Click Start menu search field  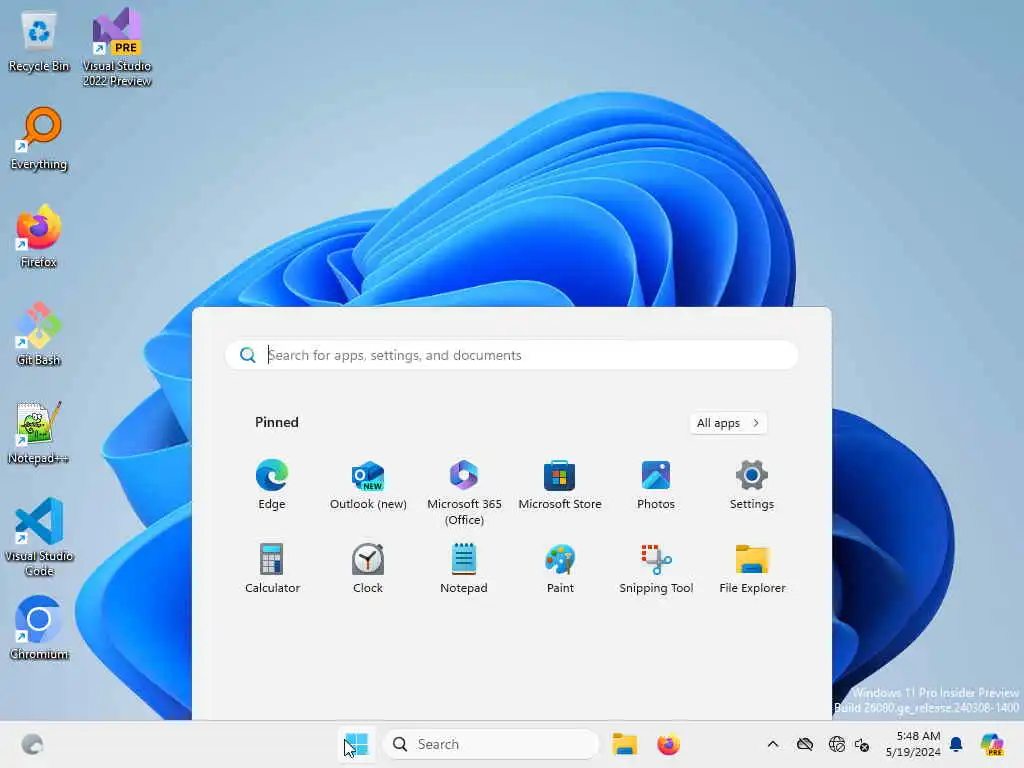pos(511,355)
